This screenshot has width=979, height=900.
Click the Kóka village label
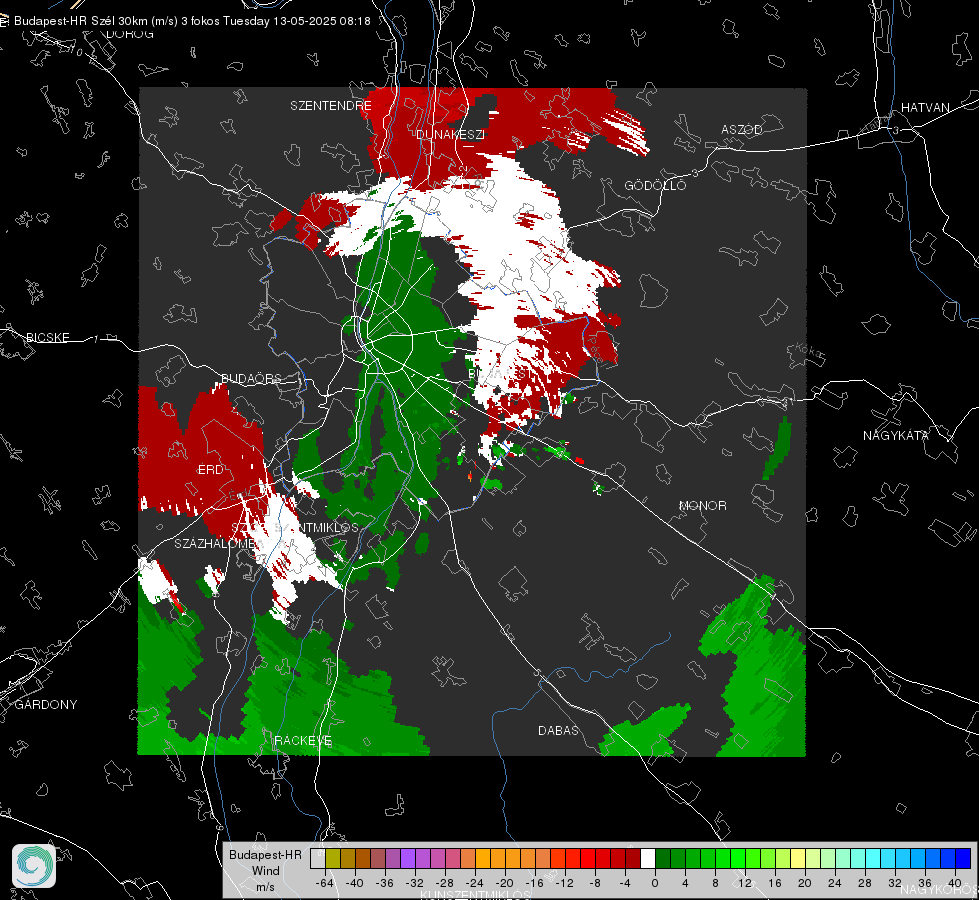(808, 350)
